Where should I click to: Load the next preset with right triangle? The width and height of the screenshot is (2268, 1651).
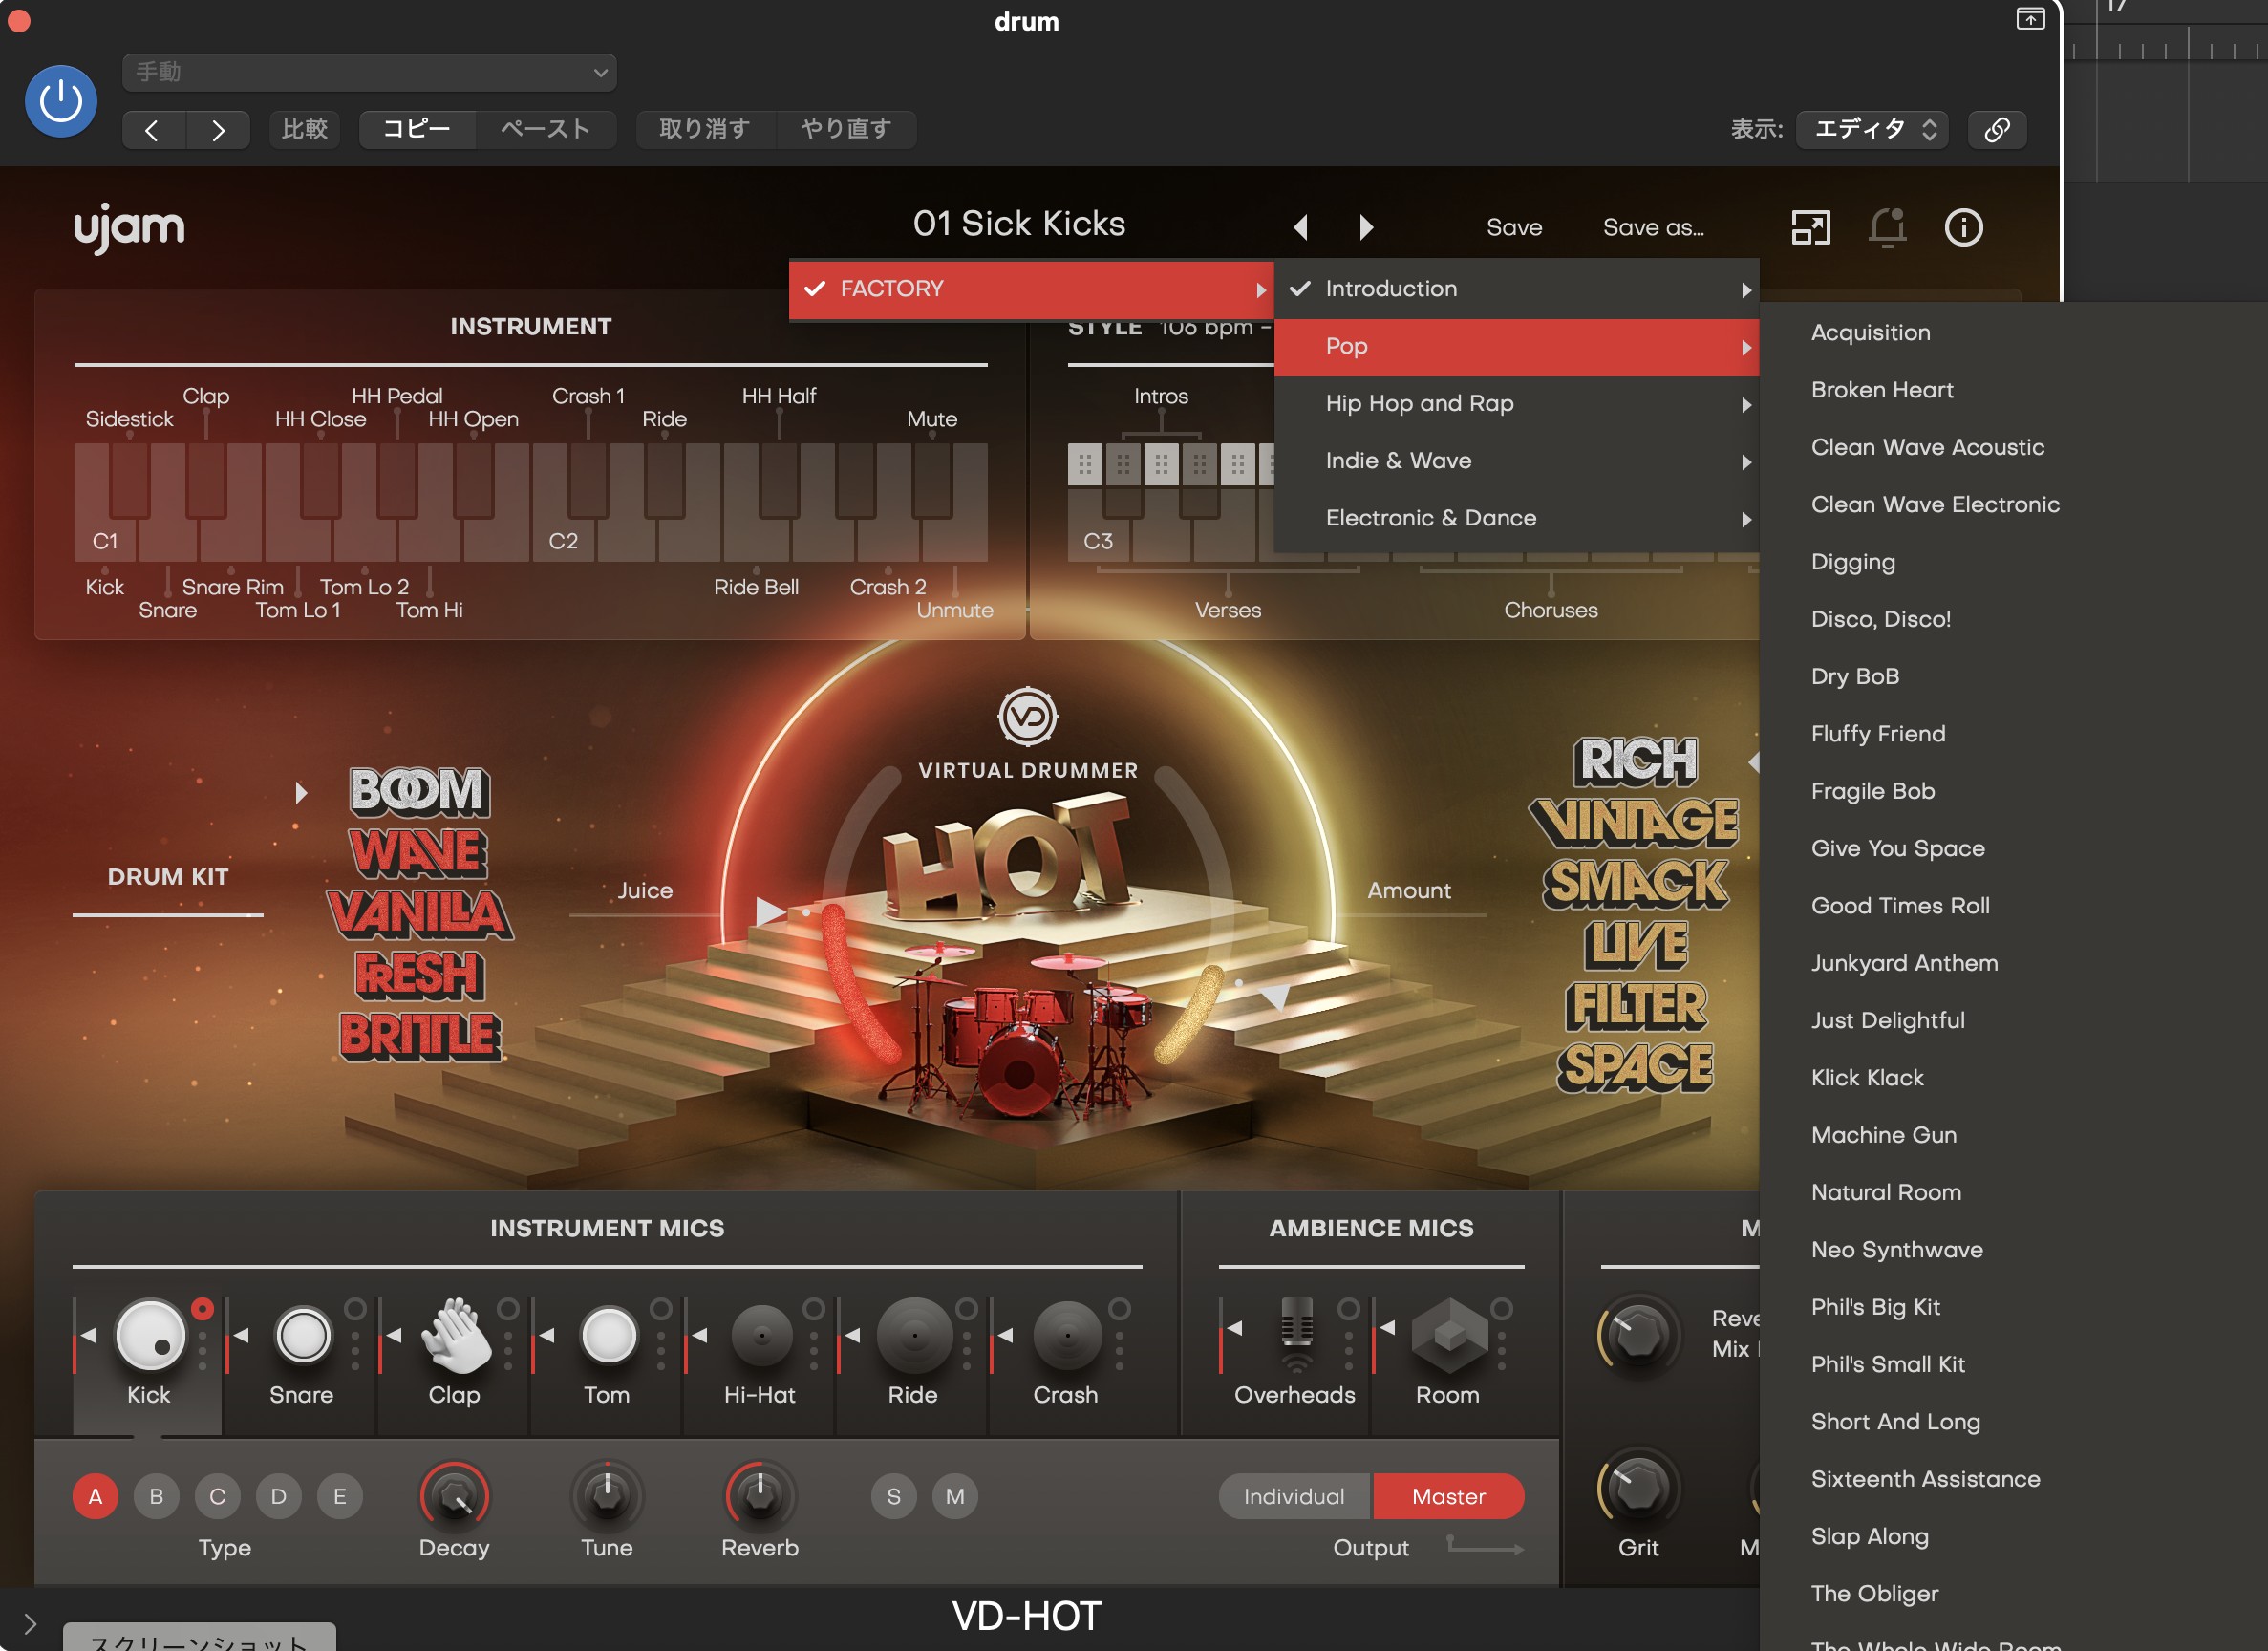pyautogui.click(x=1366, y=227)
